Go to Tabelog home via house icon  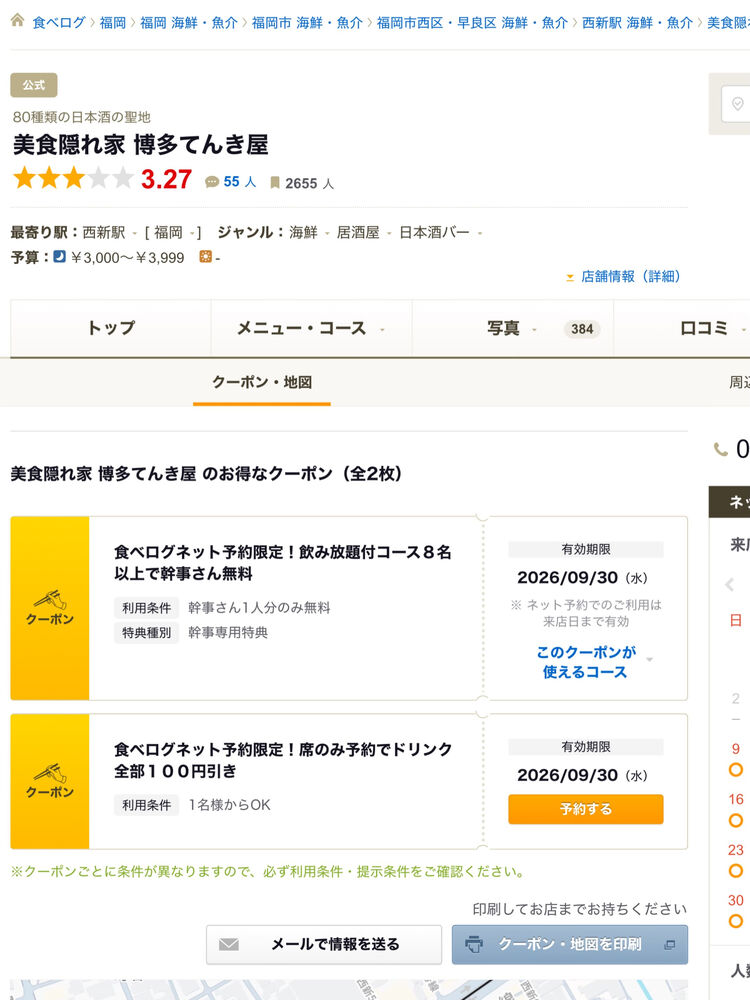pos(18,20)
